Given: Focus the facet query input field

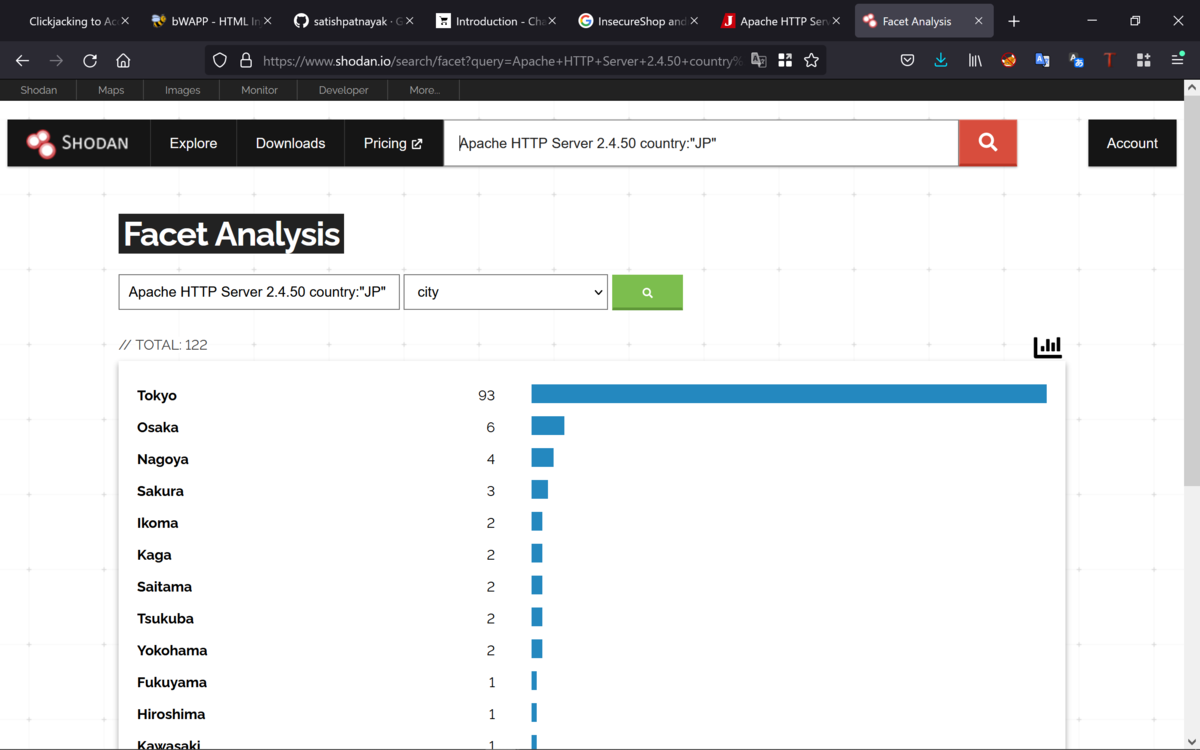Looking at the screenshot, I should [x=259, y=292].
